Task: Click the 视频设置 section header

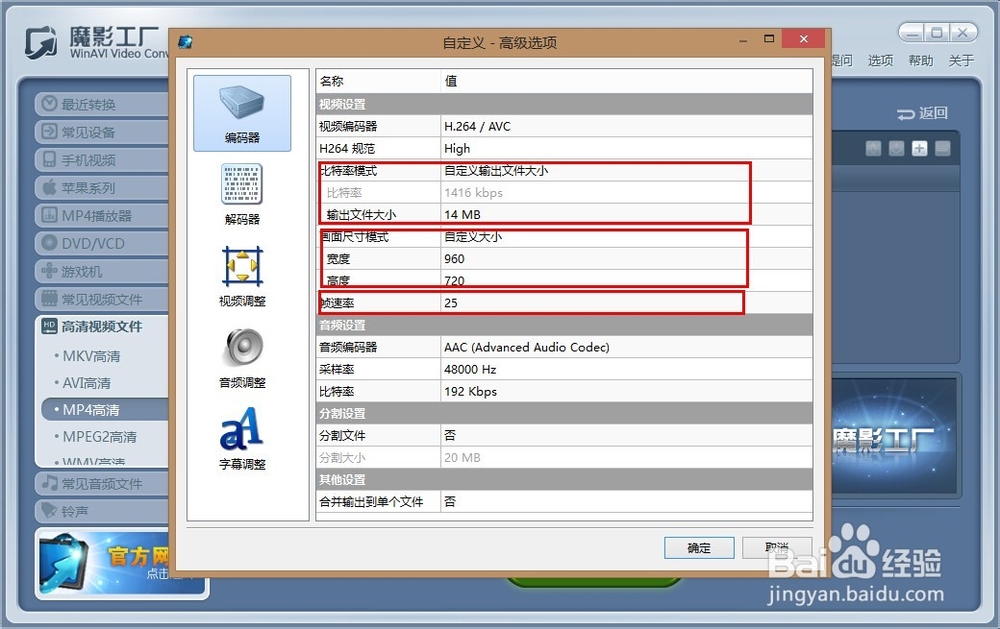Action: tap(564, 104)
